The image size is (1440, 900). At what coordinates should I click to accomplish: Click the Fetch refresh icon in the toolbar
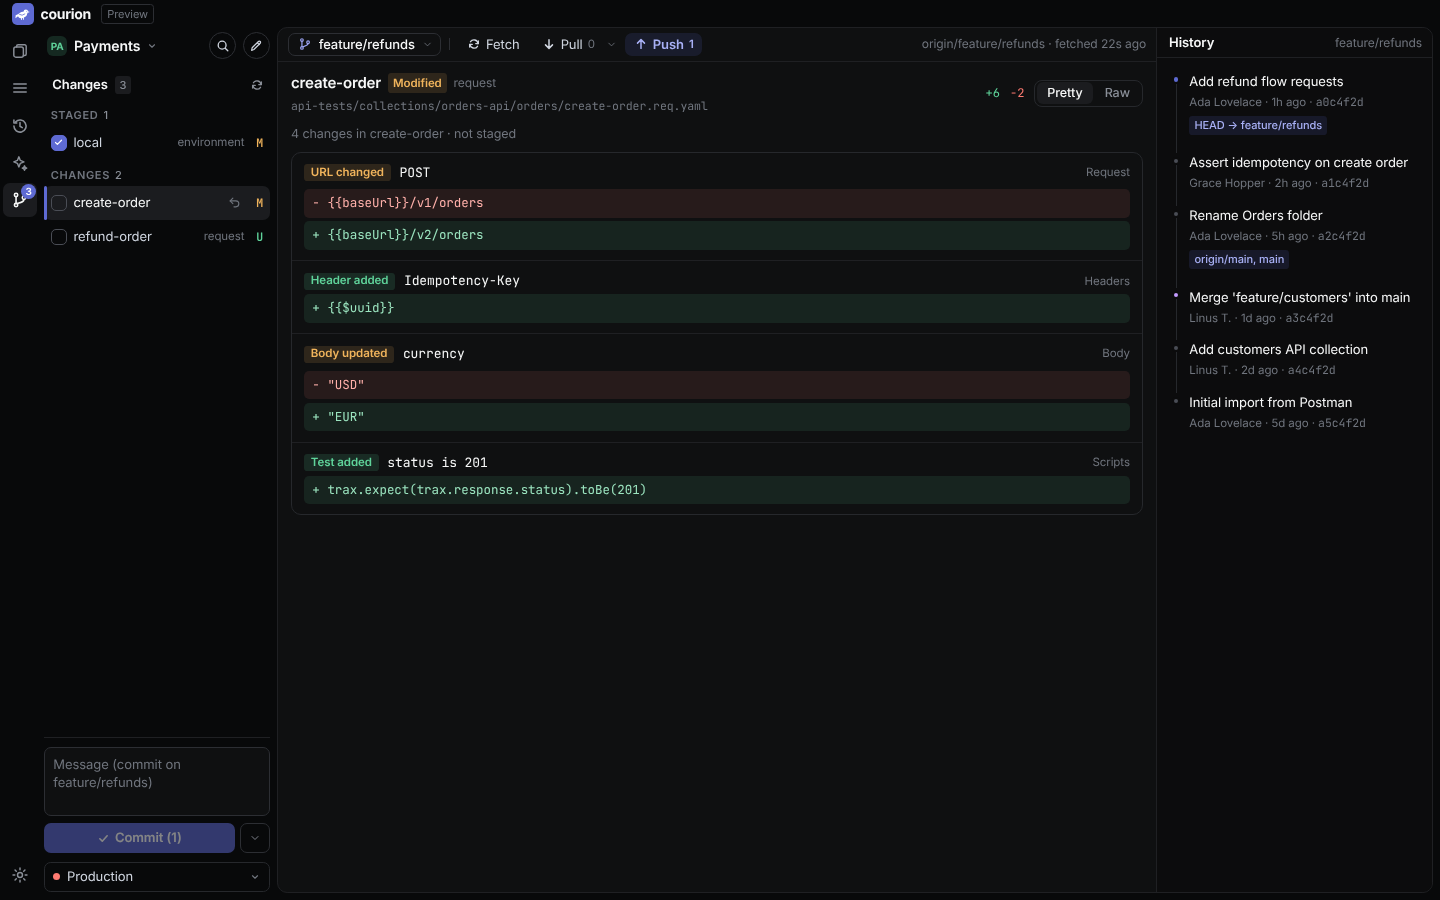474,45
